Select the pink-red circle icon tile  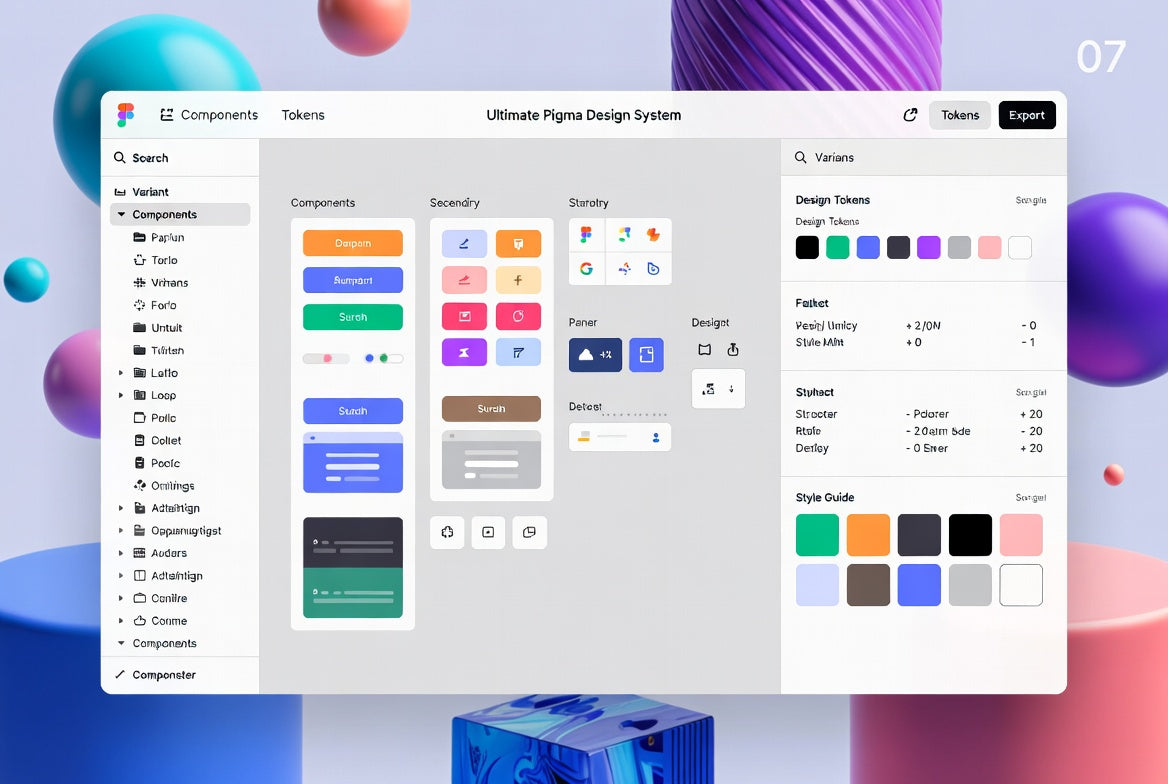[x=518, y=316]
